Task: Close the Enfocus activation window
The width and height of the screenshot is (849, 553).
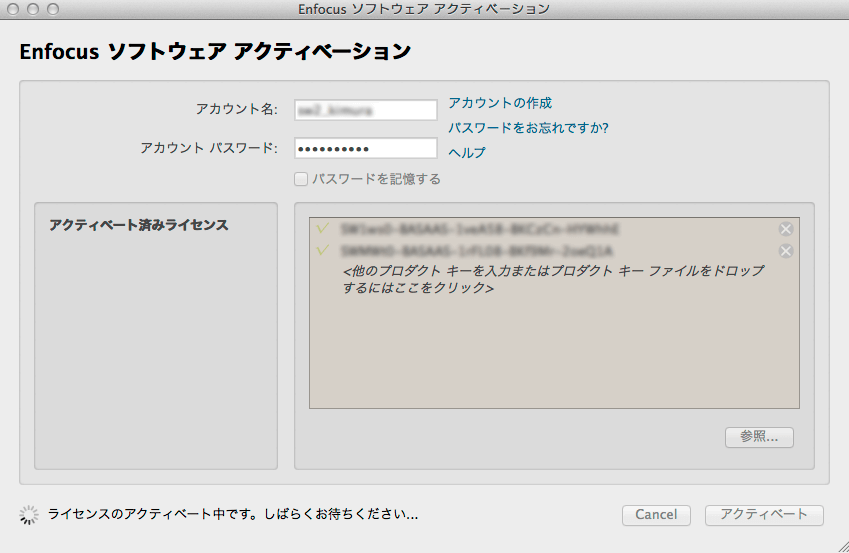Action: pyautogui.click(x=13, y=9)
